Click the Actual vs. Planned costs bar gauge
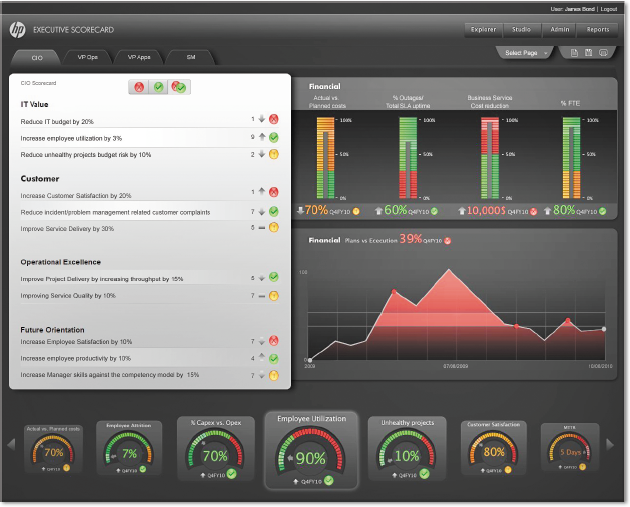The image size is (630, 507). pos(327,158)
